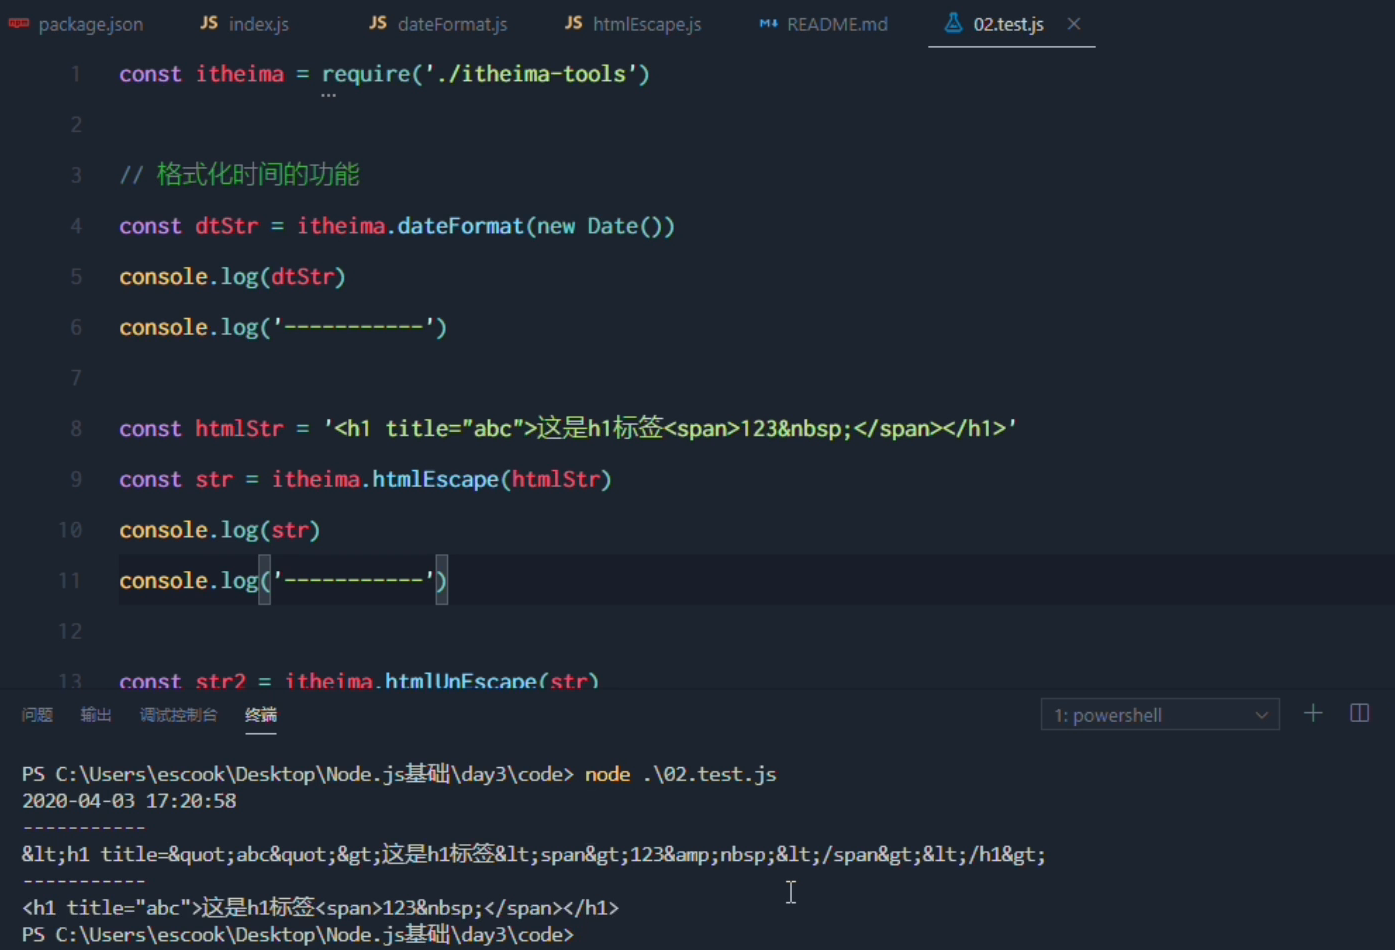Screen dimensions: 1395x950
Task: Select the 终端 panel tab
Action: [x=261, y=715]
